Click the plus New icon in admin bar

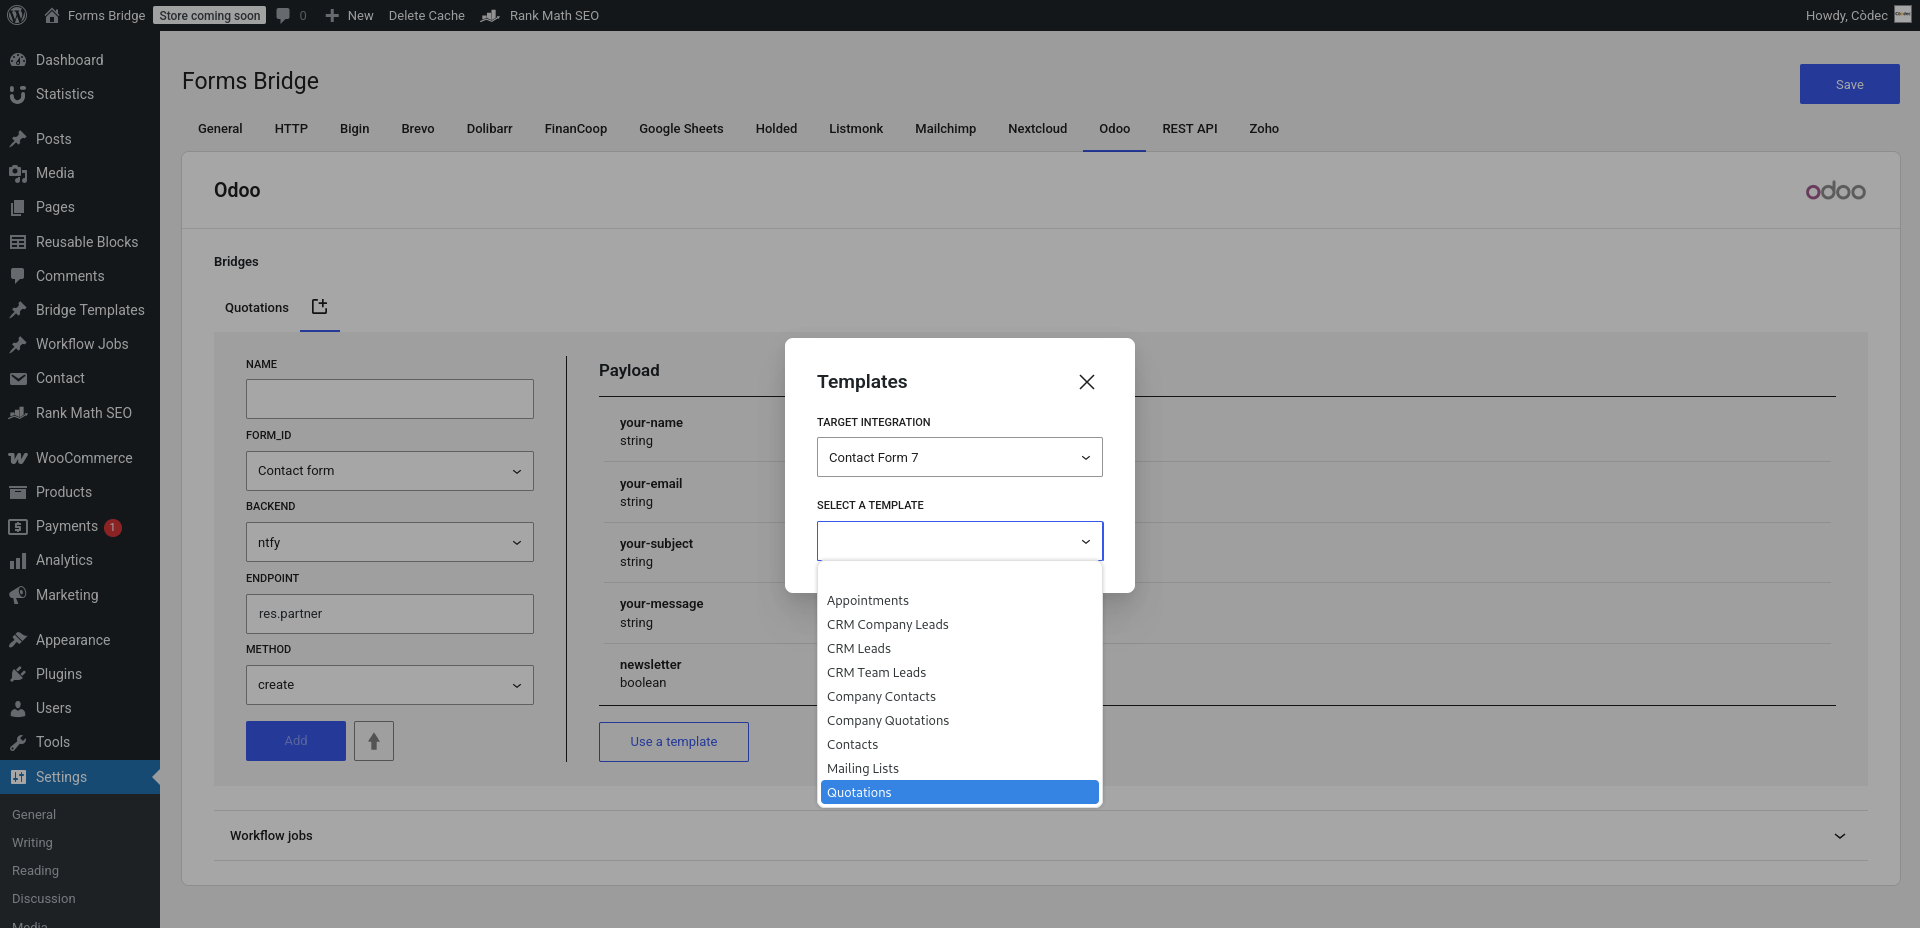(x=332, y=15)
